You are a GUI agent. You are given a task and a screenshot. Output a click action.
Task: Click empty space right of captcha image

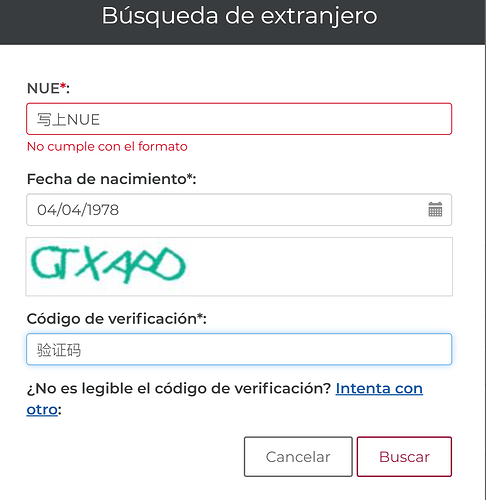tap(320, 267)
